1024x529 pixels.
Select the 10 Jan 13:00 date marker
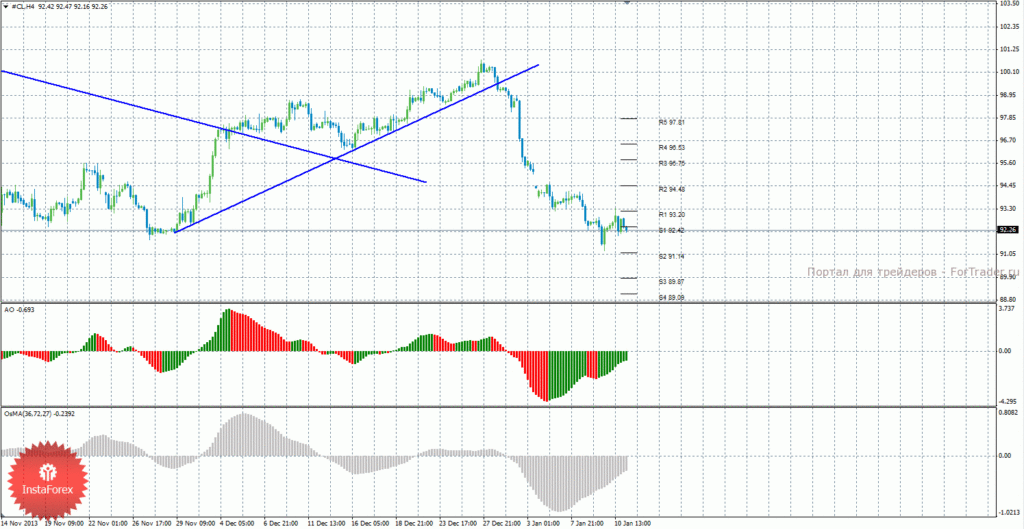630,523
